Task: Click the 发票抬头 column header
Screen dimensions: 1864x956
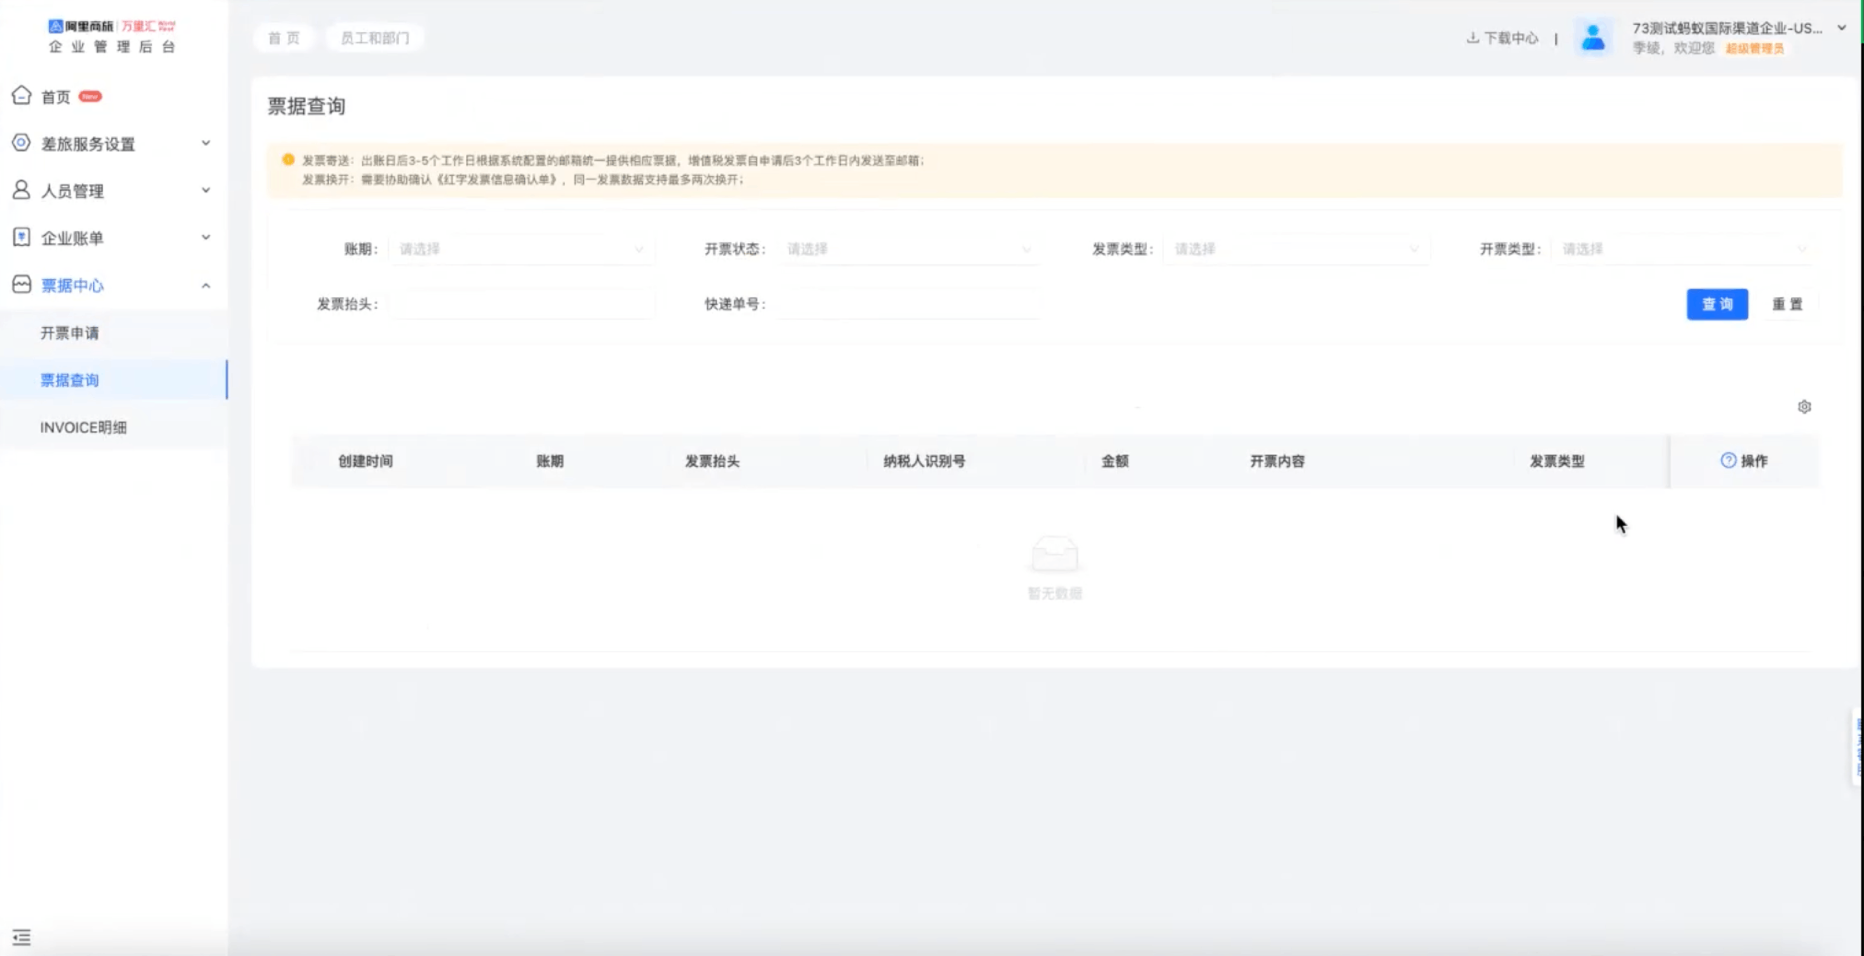Action: [x=712, y=461]
